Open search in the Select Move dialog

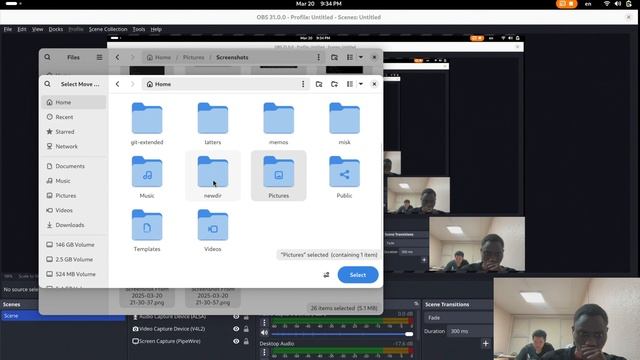click(48, 84)
